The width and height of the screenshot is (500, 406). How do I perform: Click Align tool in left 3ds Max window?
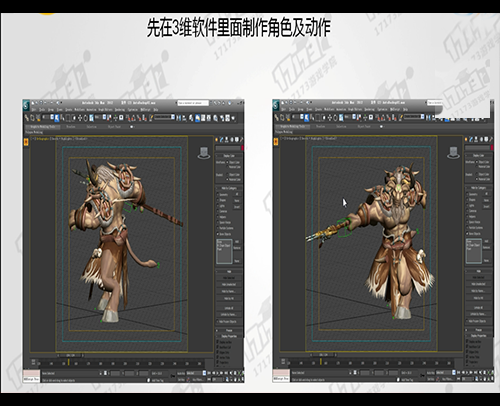point(184,118)
